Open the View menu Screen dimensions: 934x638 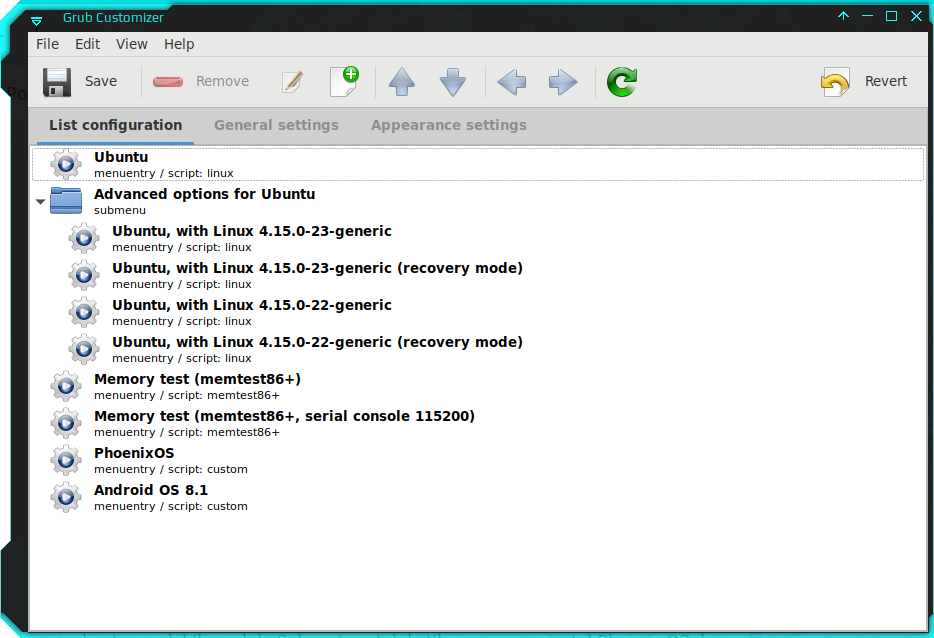pyautogui.click(x=131, y=44)
